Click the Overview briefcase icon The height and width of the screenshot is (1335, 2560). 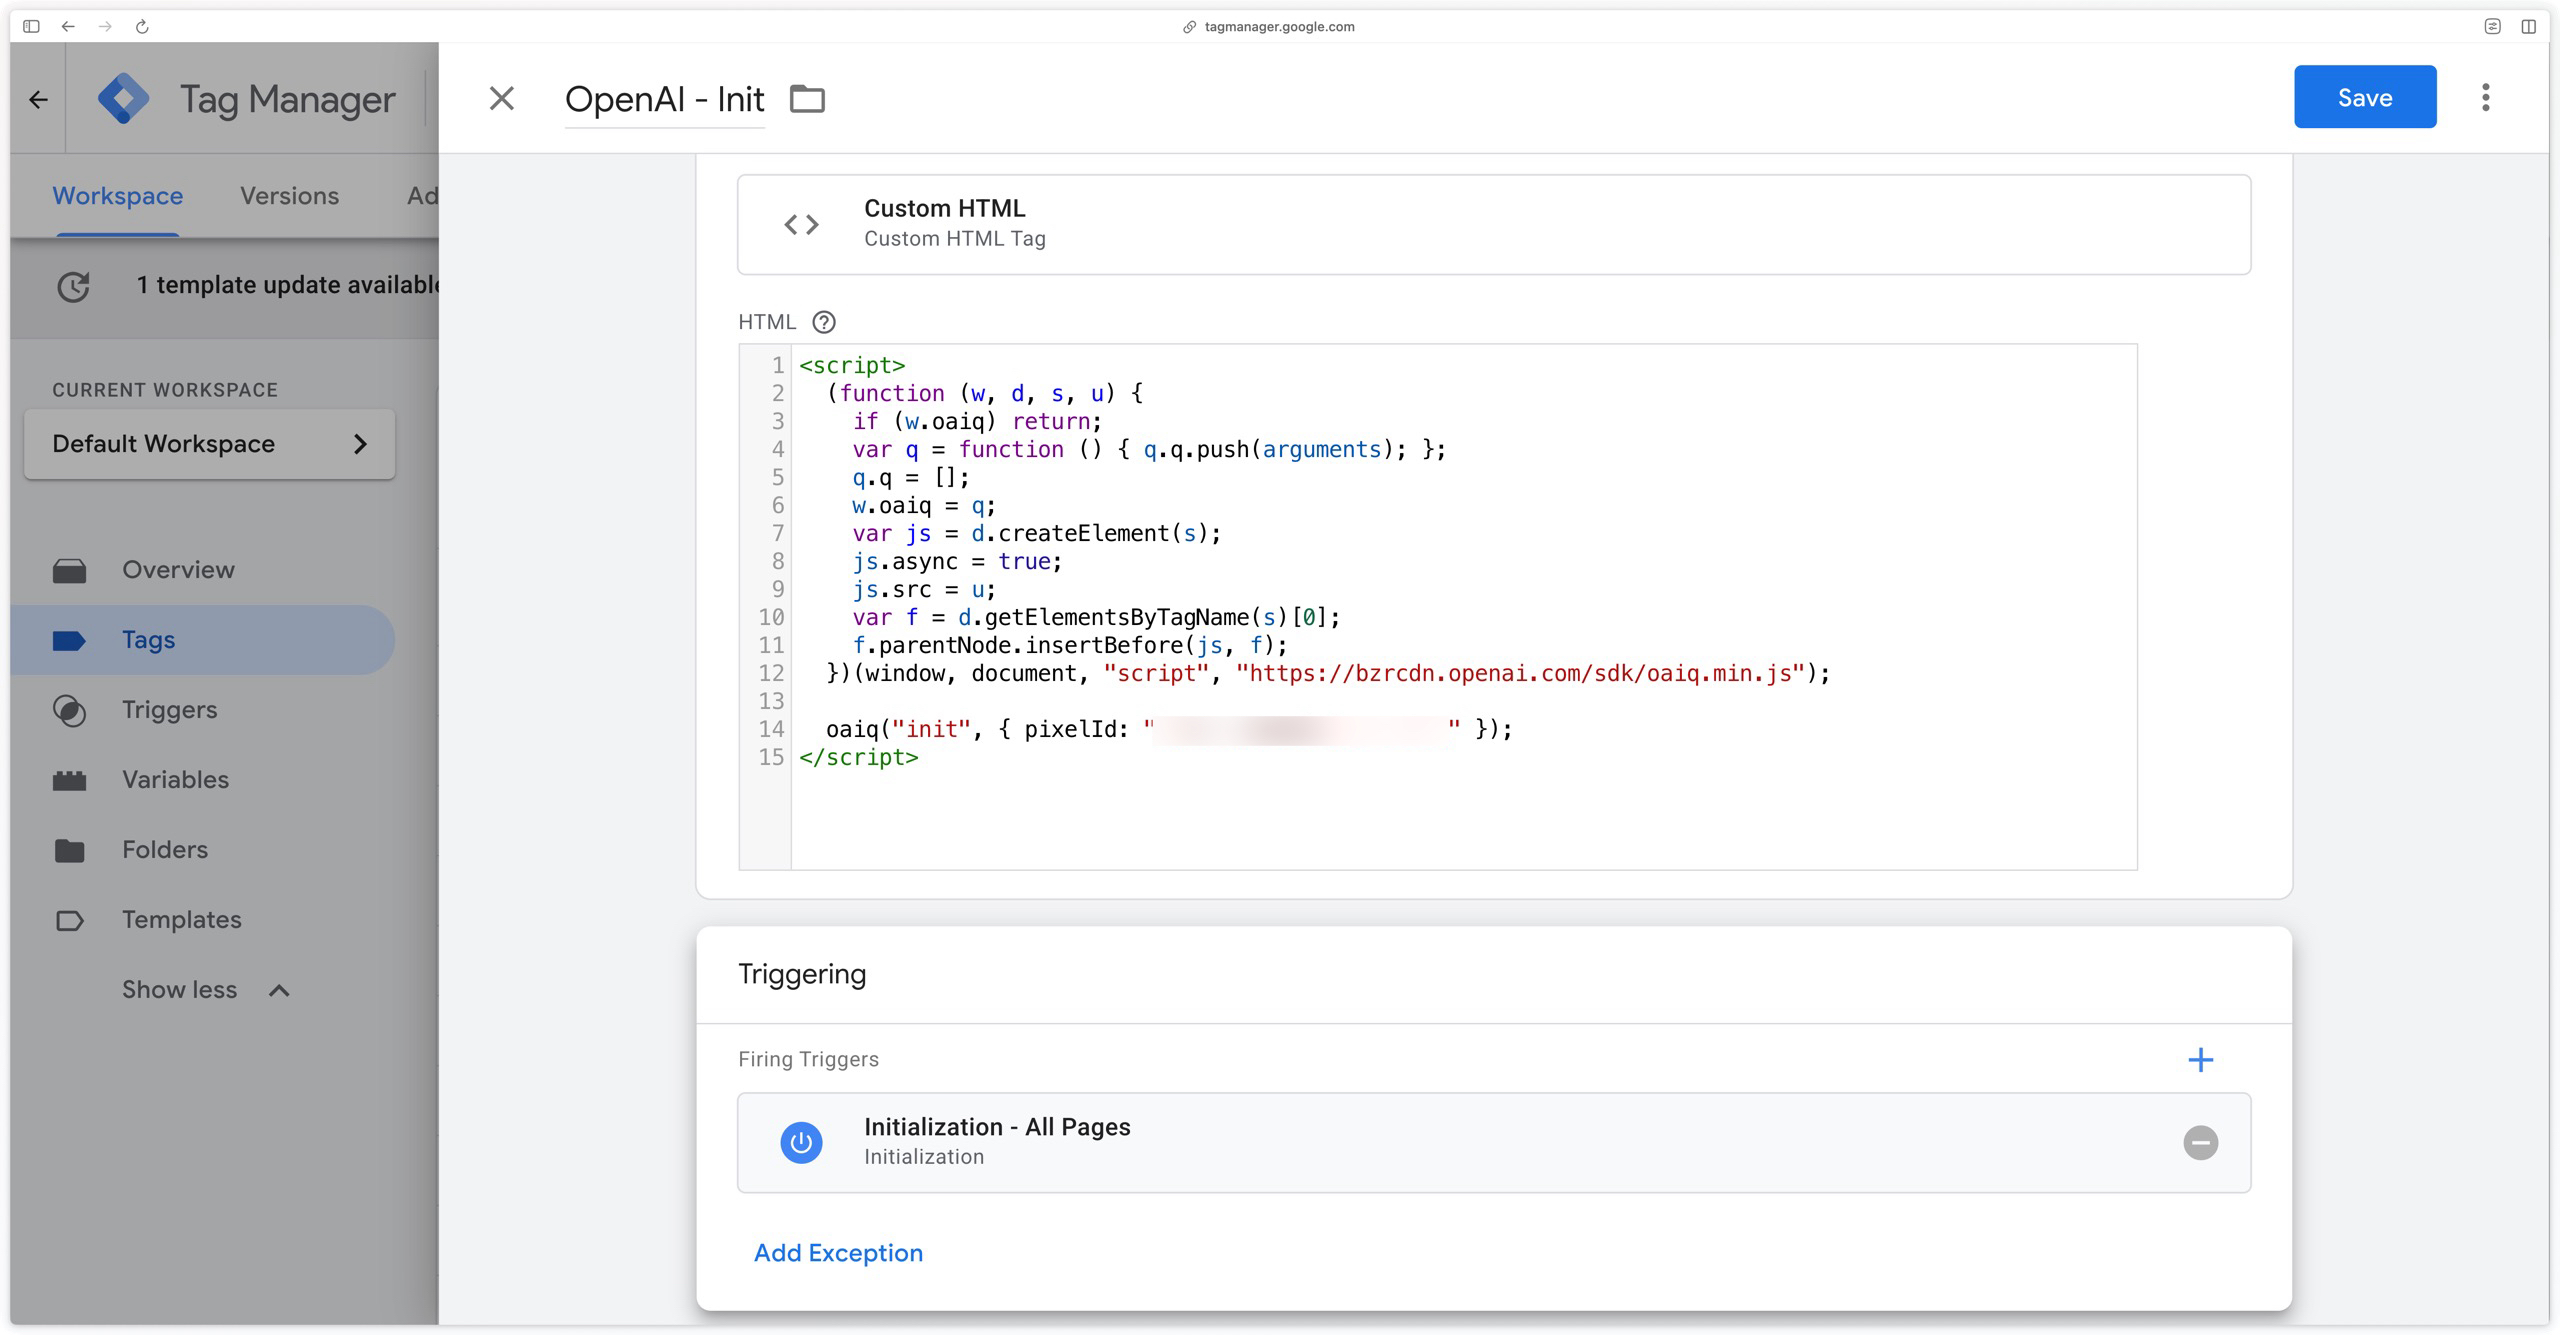click(69, 571)
